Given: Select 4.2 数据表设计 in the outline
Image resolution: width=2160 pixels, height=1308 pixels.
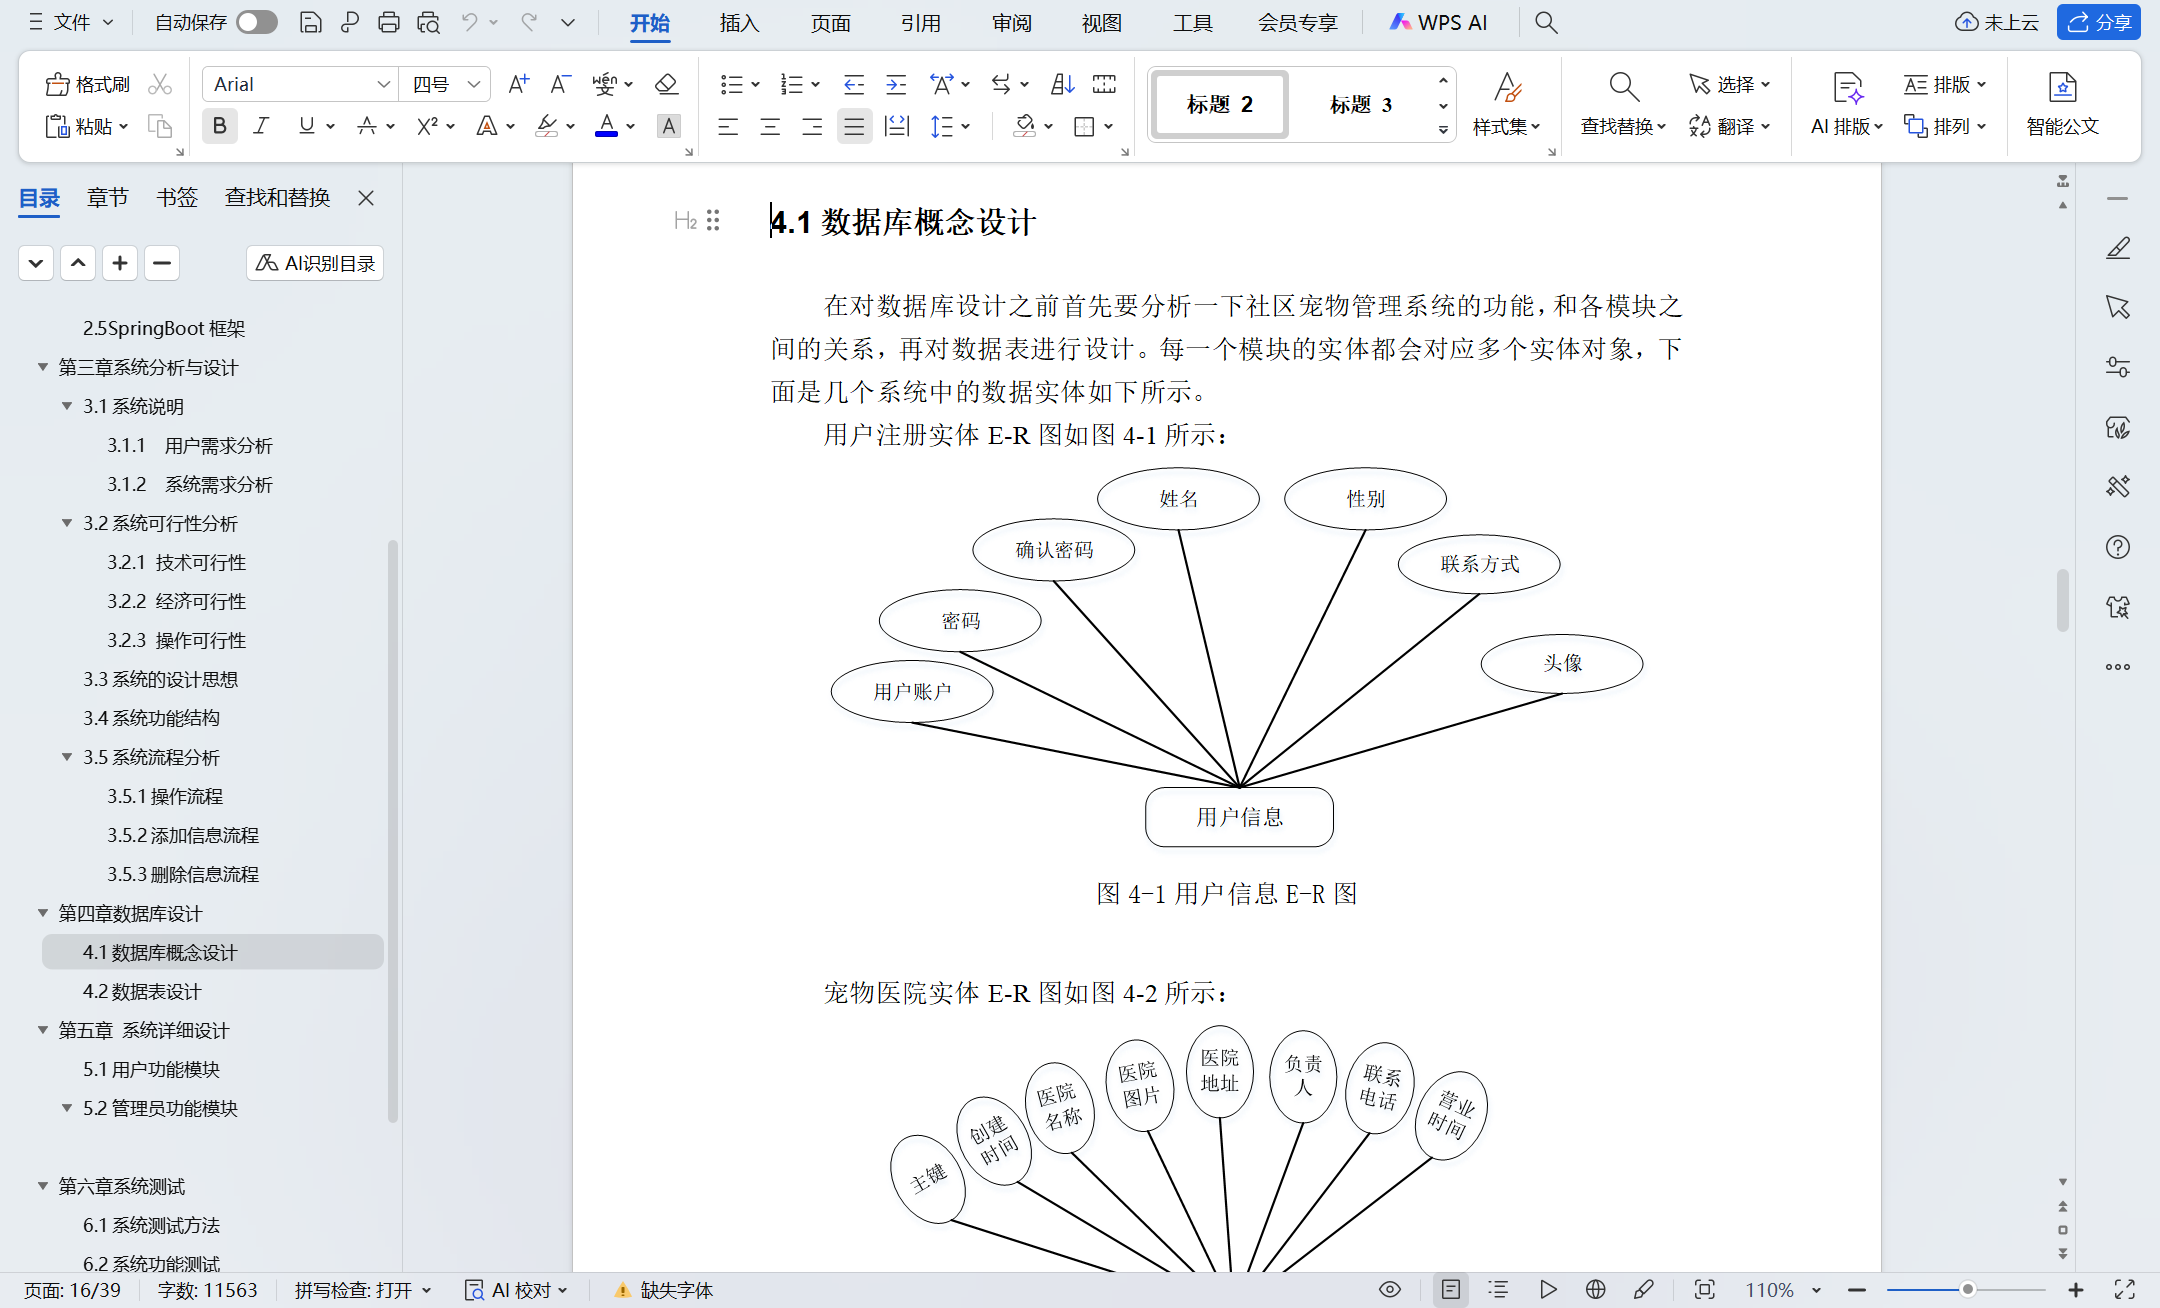Looking at the screenshot, I should (142, 991).
